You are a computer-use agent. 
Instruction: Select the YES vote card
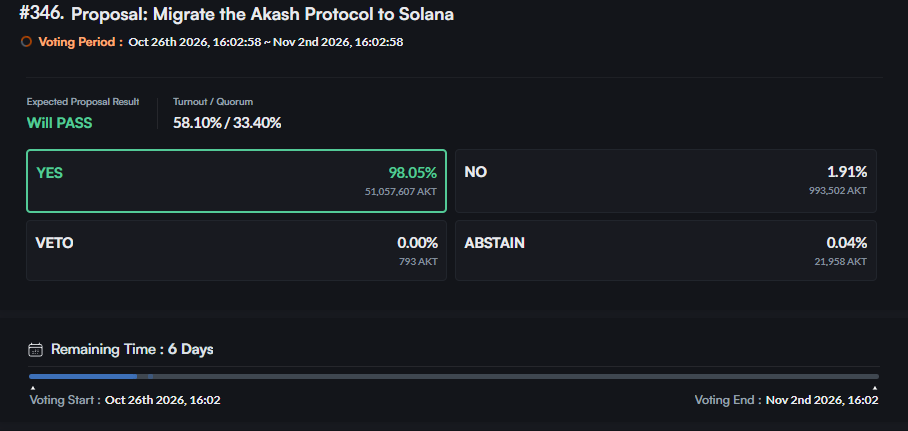(x=236, y=181)
